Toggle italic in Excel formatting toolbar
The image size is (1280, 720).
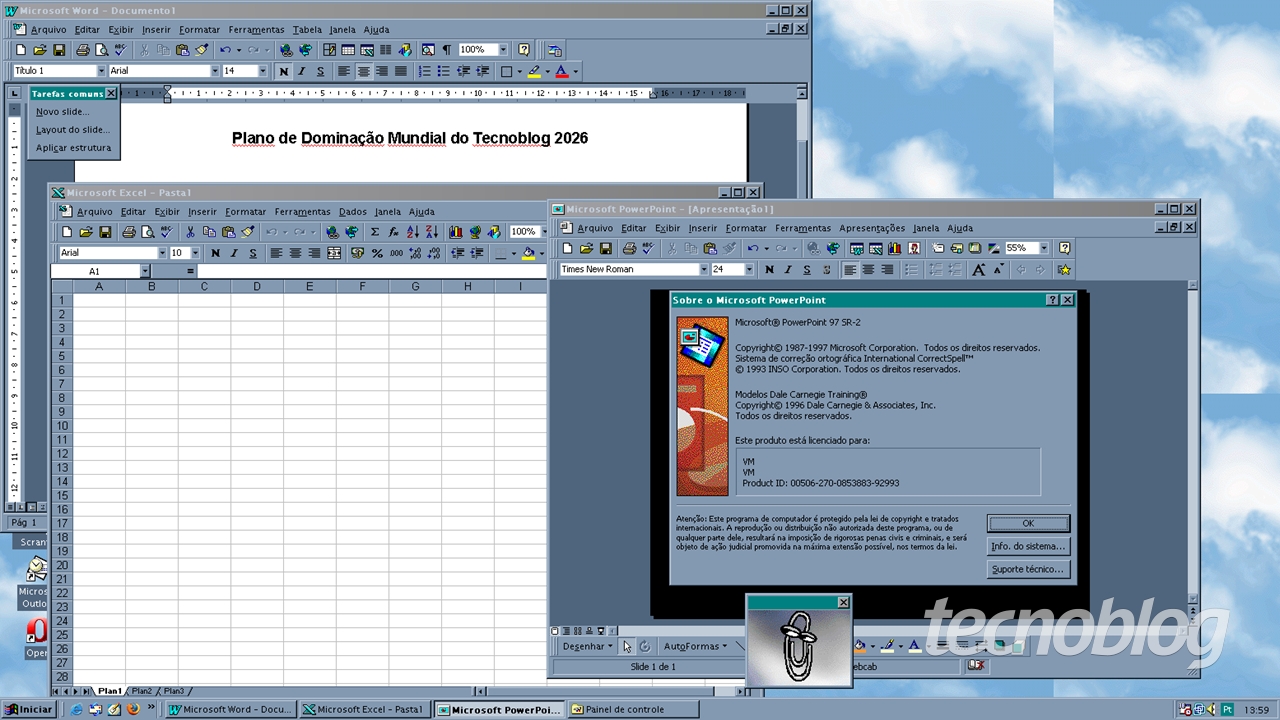[x=234, y=253]
